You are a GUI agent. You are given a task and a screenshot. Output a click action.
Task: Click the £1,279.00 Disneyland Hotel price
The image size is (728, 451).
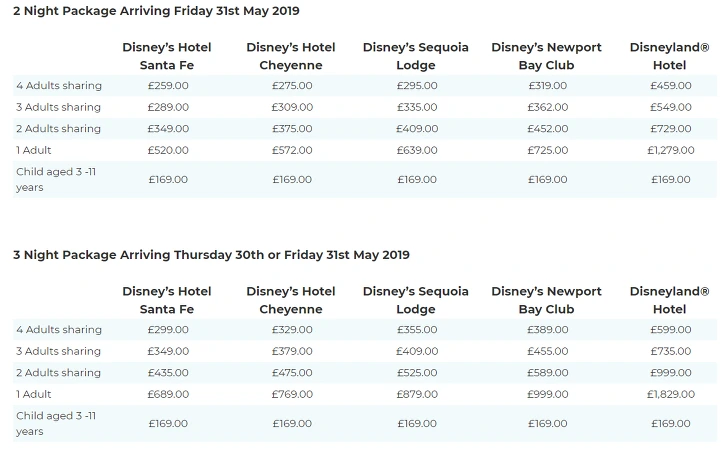point(670,150)
